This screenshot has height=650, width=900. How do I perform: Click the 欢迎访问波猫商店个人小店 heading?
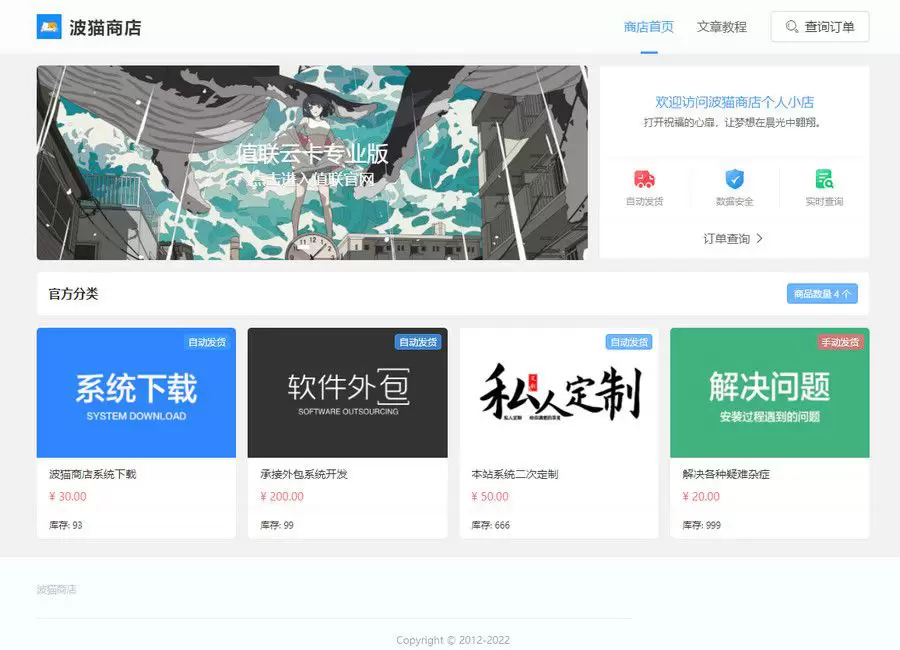[735, 102]
